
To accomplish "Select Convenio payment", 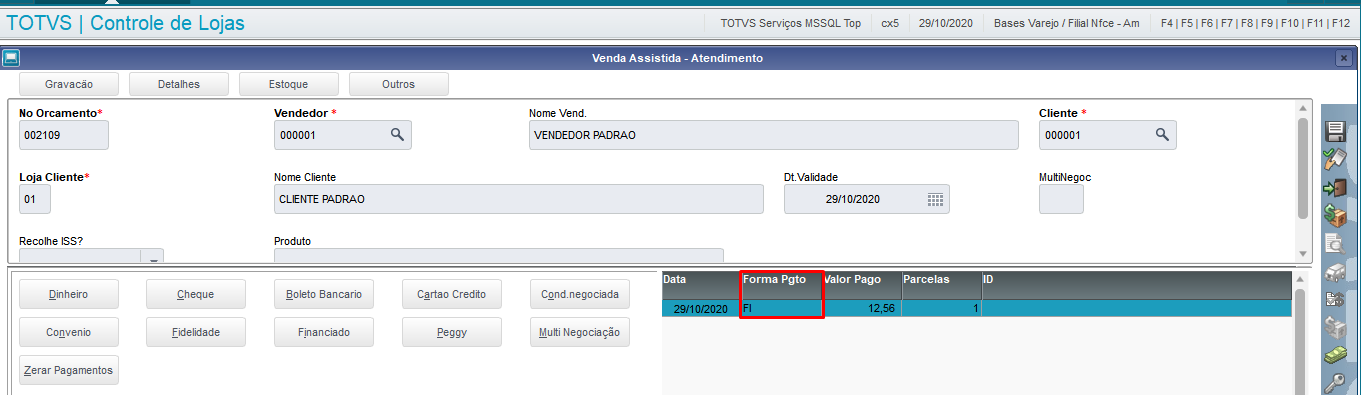I will point(68,332).
